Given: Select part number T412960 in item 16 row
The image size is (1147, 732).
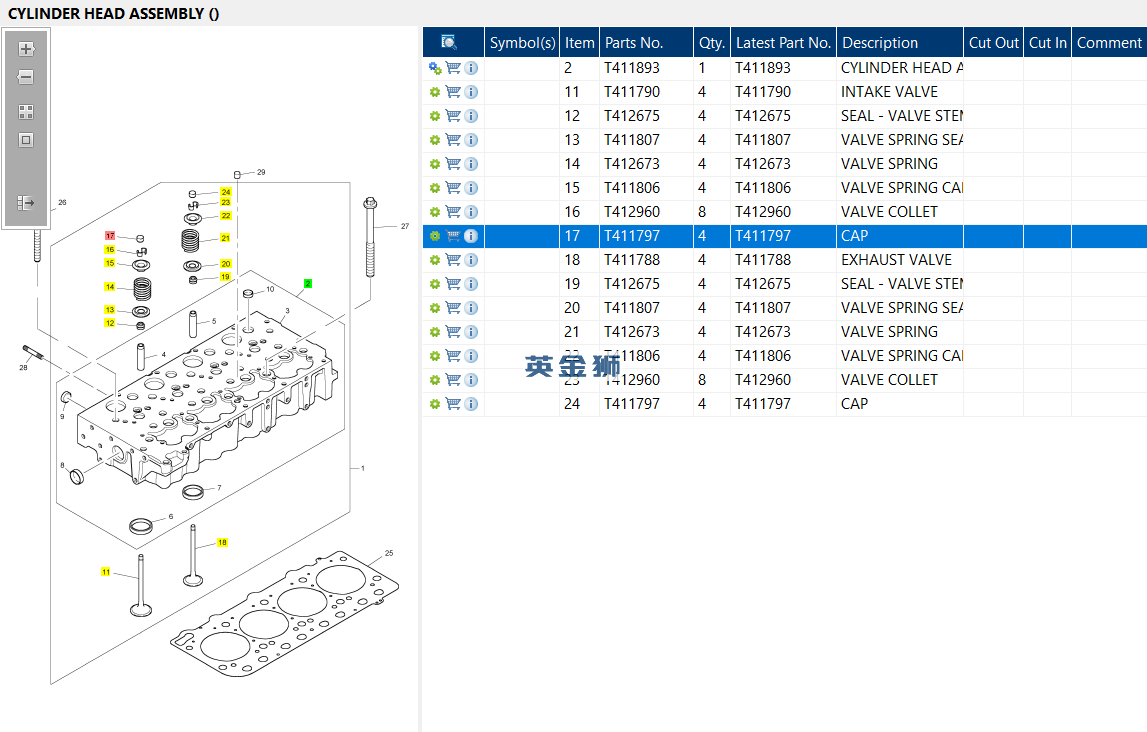Looking at the screenshot, I should pyautogui.click(x=632, y=212).
